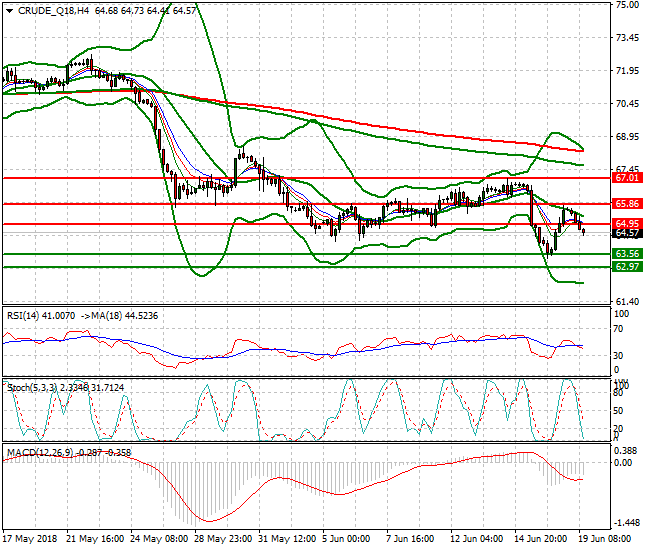Click the Stochastic scale level 50

pyautogui.click(x=618, y=411)
